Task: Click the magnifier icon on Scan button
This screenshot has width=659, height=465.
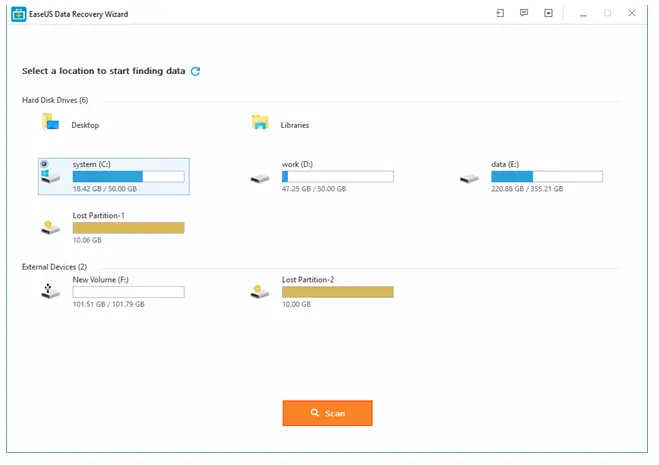Action: point(314,412)
